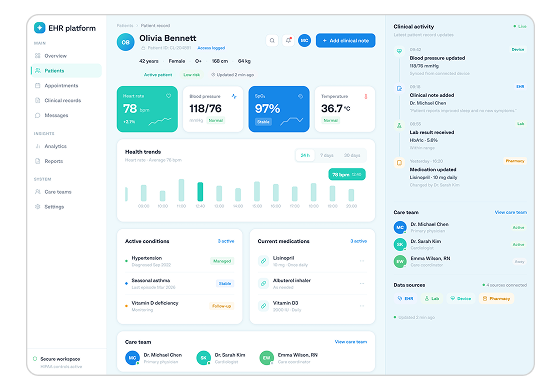Click the thermometer icon on Temperature card
This screenshot has height=390, width=560.
(x=365, y=96)
